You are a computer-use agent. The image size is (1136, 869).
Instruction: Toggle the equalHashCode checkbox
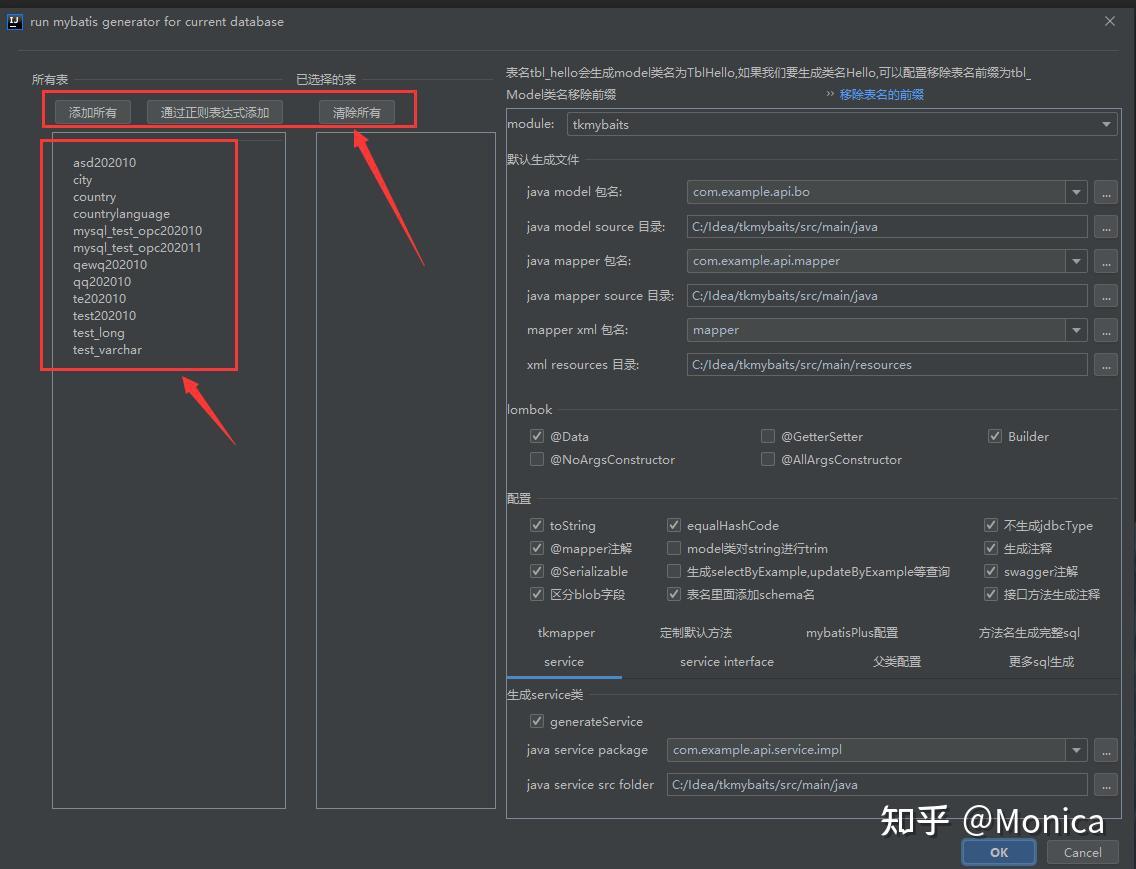coord(674,525)
